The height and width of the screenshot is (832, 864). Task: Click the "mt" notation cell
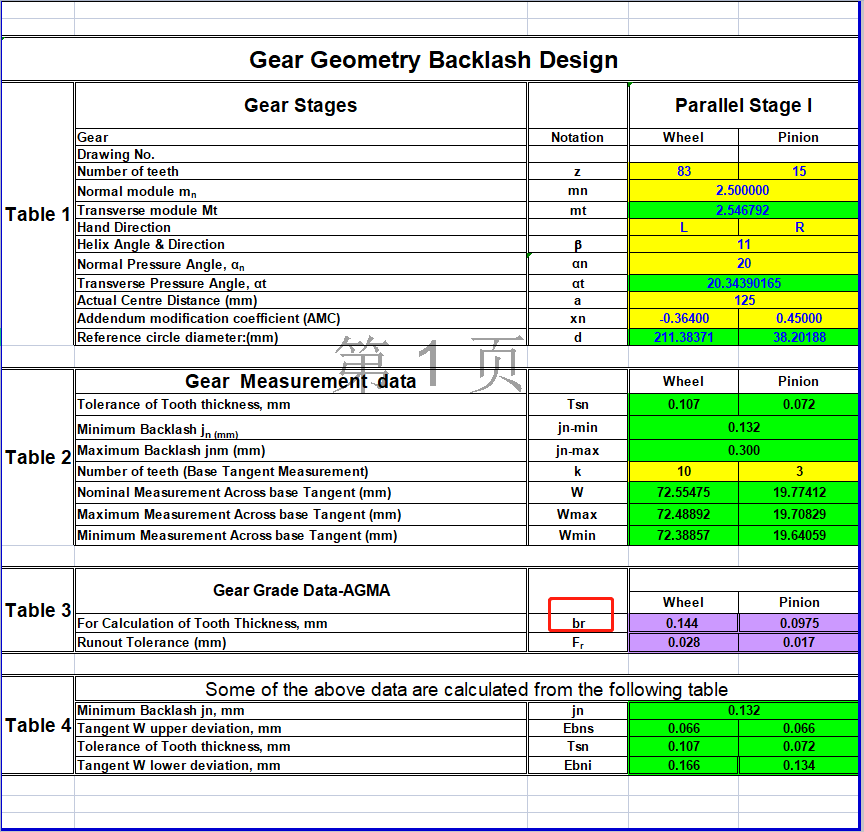point(577,210)
